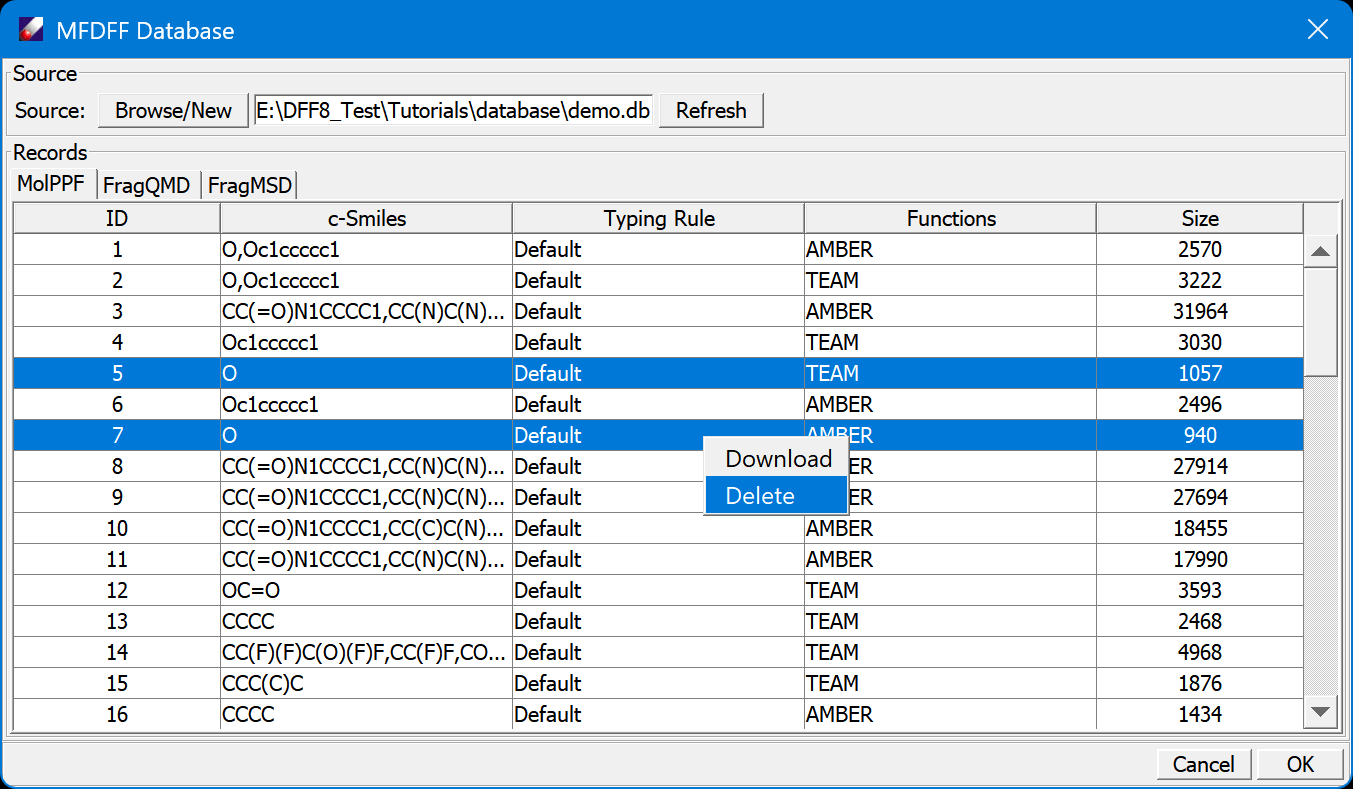Click size value 2570
Screen dimensions: 1353x789
(1200, 249)
